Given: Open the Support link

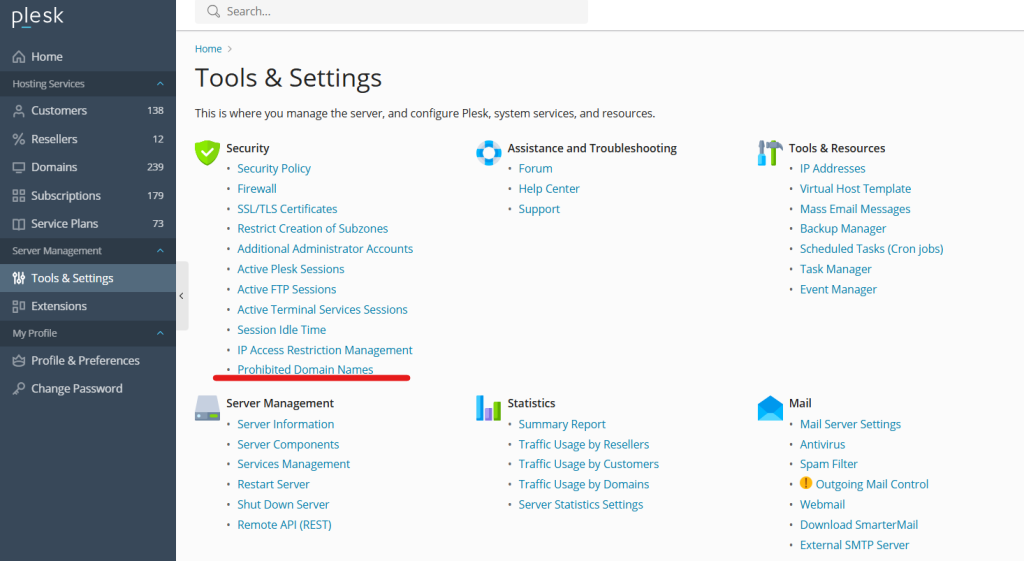Looking at the screenshot, I should point(539,209).
